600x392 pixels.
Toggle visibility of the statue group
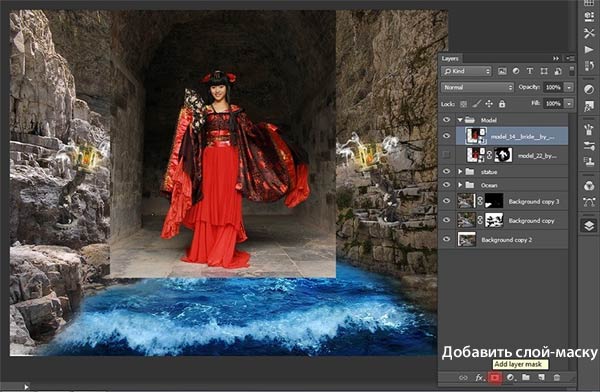click(446, 172)
